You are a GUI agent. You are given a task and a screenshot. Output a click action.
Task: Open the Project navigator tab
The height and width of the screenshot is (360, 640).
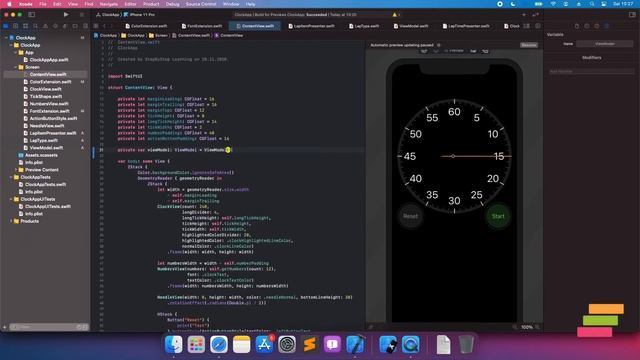pos(6,26)
